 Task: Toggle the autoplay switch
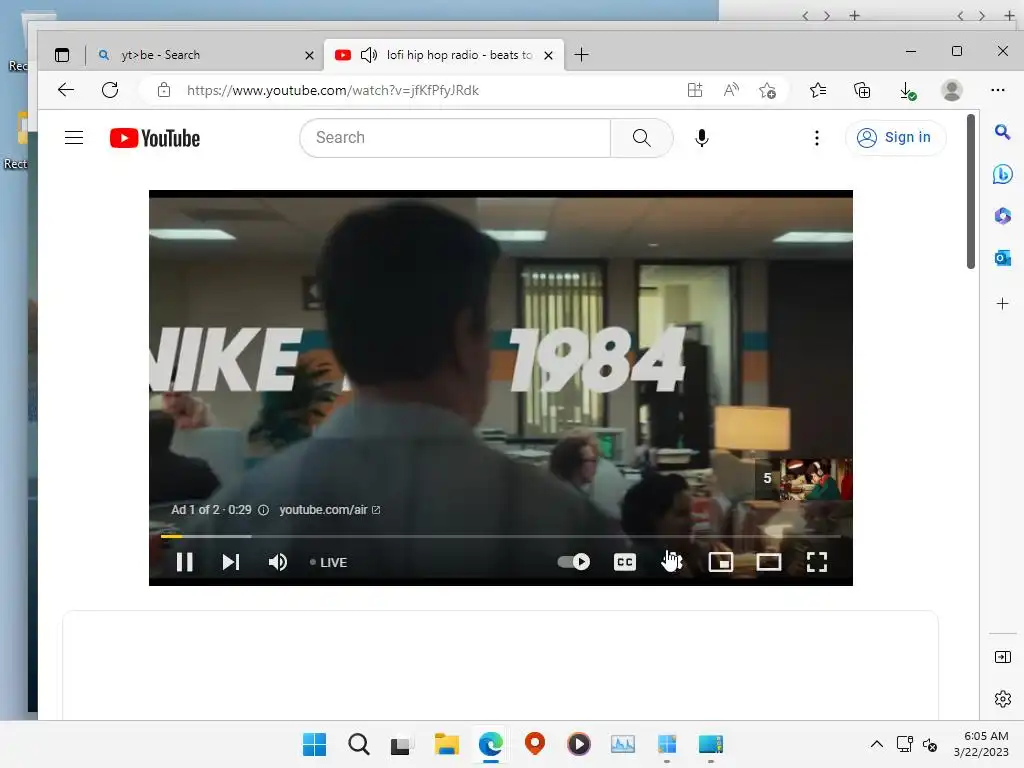(573, 562)
